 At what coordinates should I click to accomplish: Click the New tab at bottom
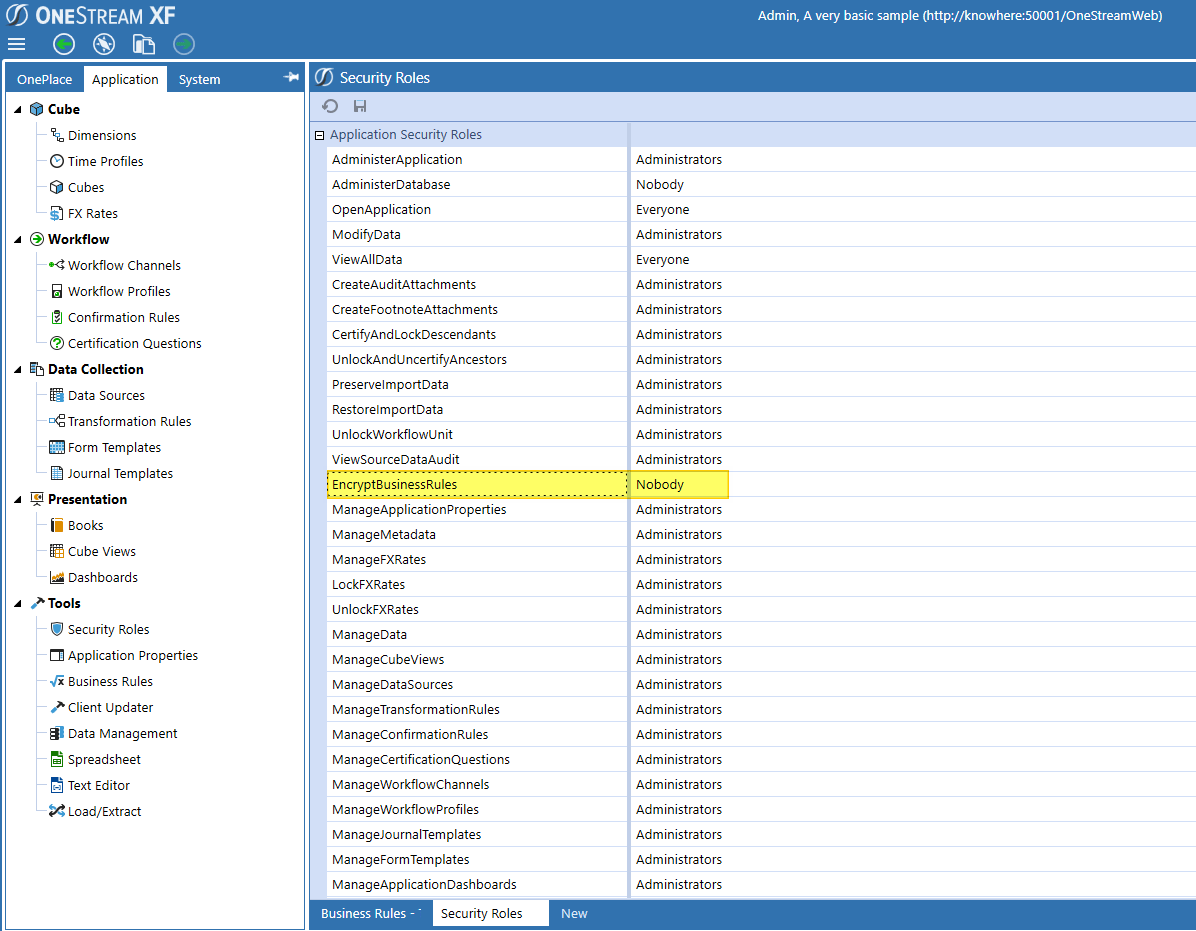(x=574, y=913)
